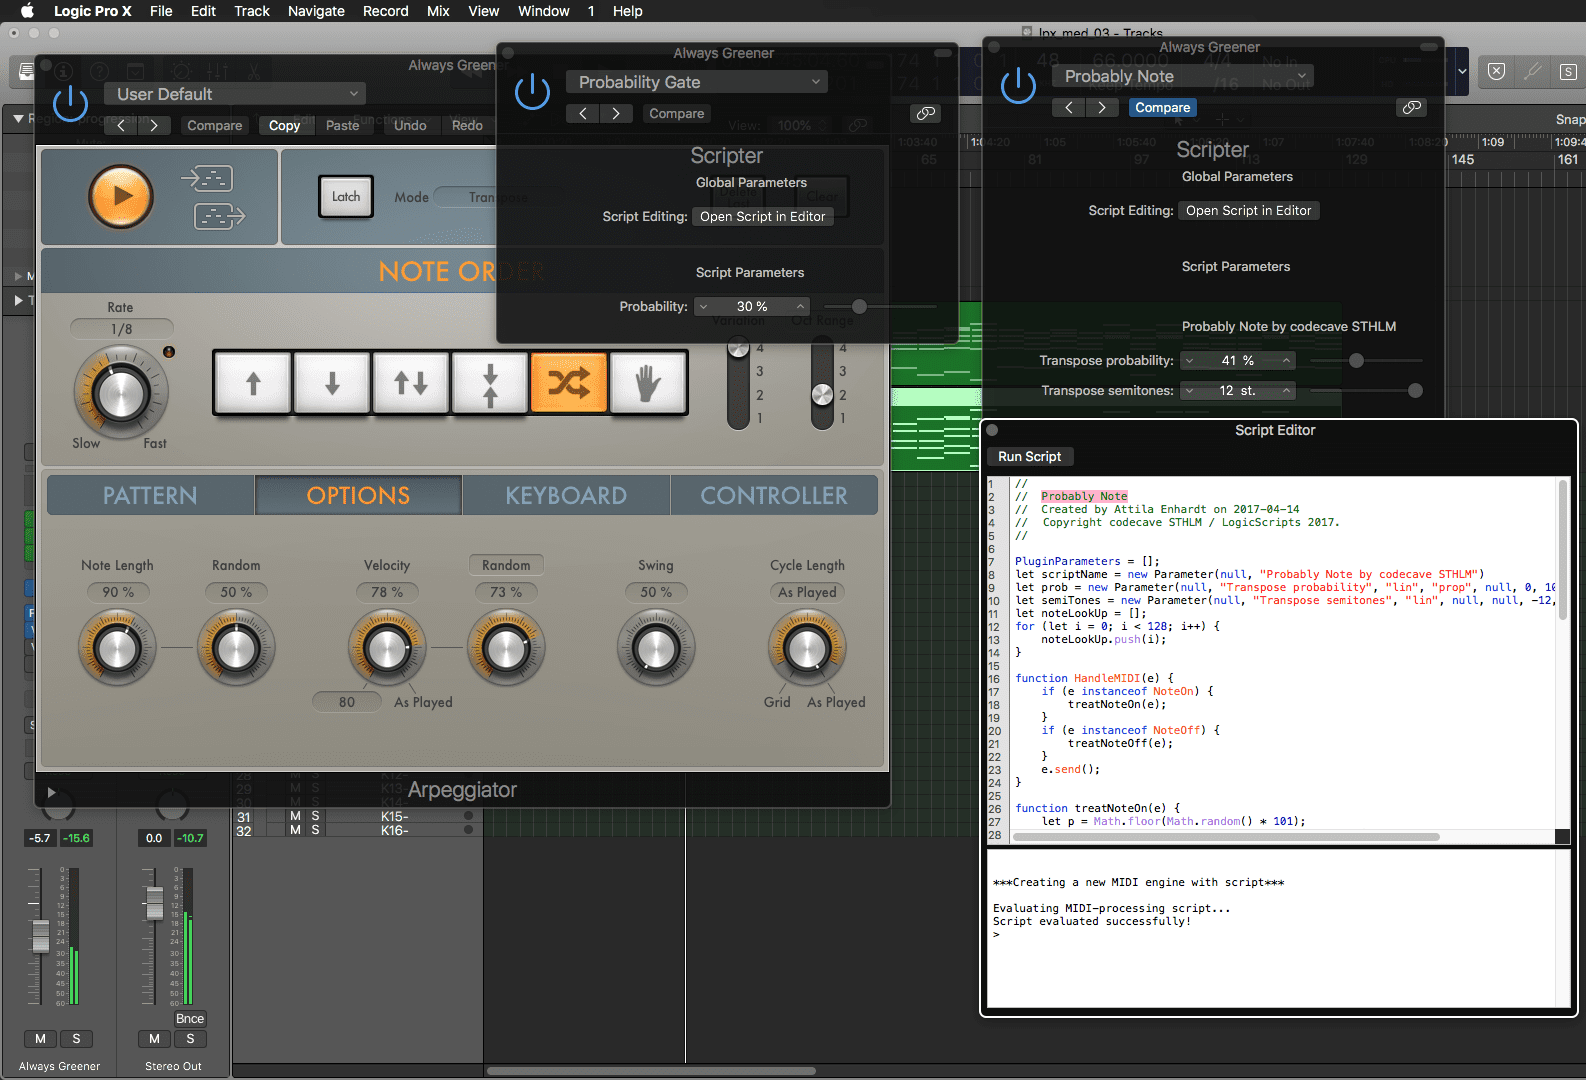Image resolution: width=1586 pixels, height=1080 pixels.
Task: Go to previous preset in Arpeggiator
Action: (121, 125)
